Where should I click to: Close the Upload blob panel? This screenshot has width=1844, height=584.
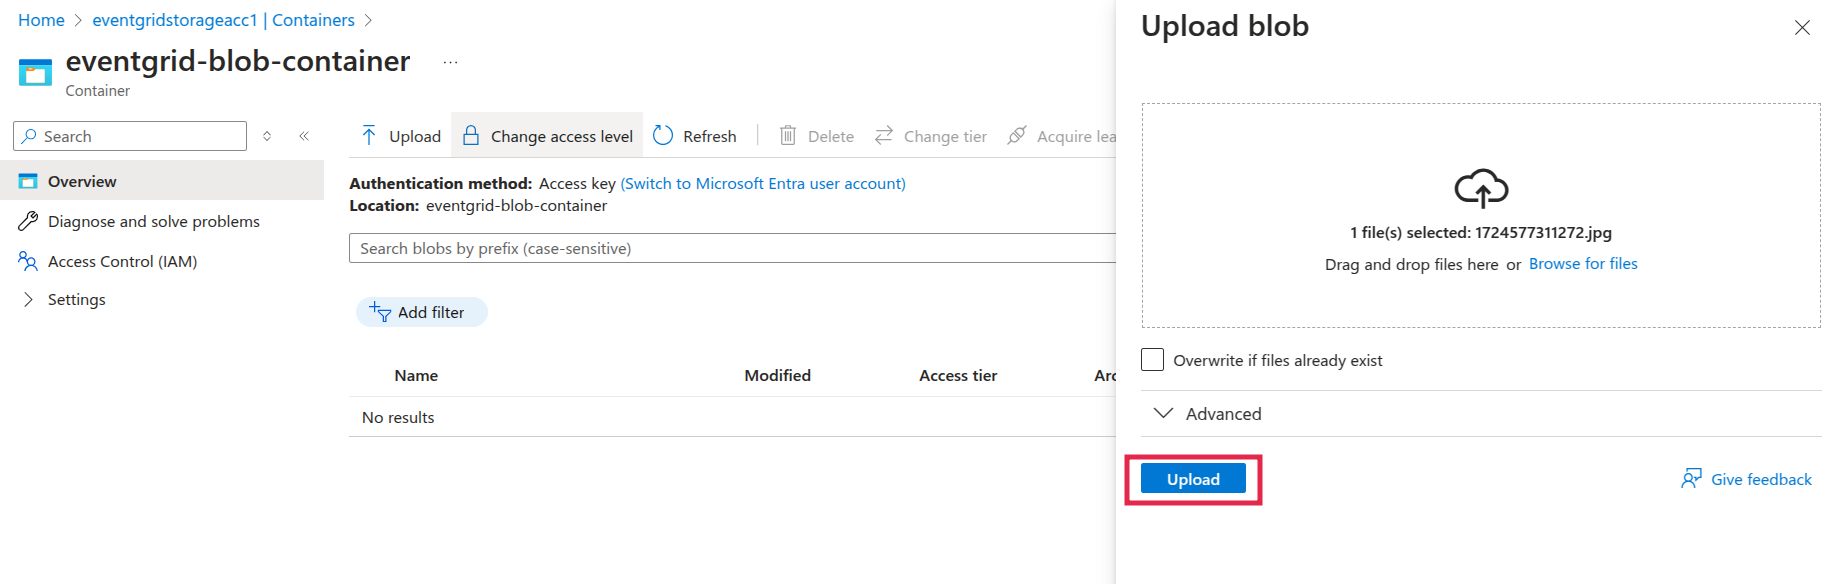point(1802,28)
